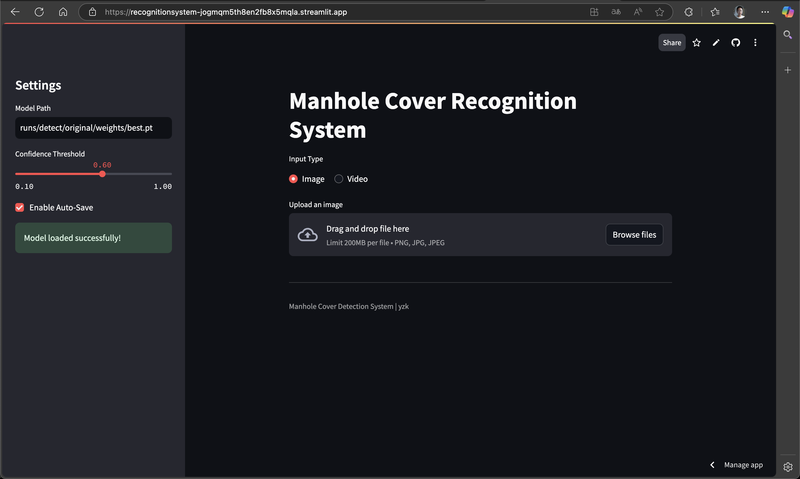Go back with the browser back arrow
The height and width of the screenshot is (479, 800).
(x=15, y=12)
